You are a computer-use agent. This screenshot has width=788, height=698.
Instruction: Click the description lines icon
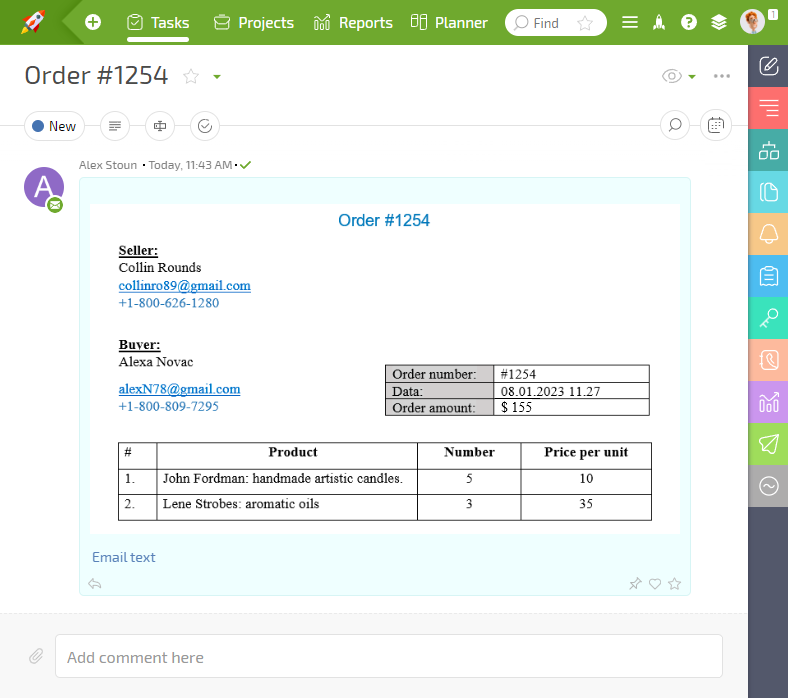pyautogui.click(x=115, y=126)
